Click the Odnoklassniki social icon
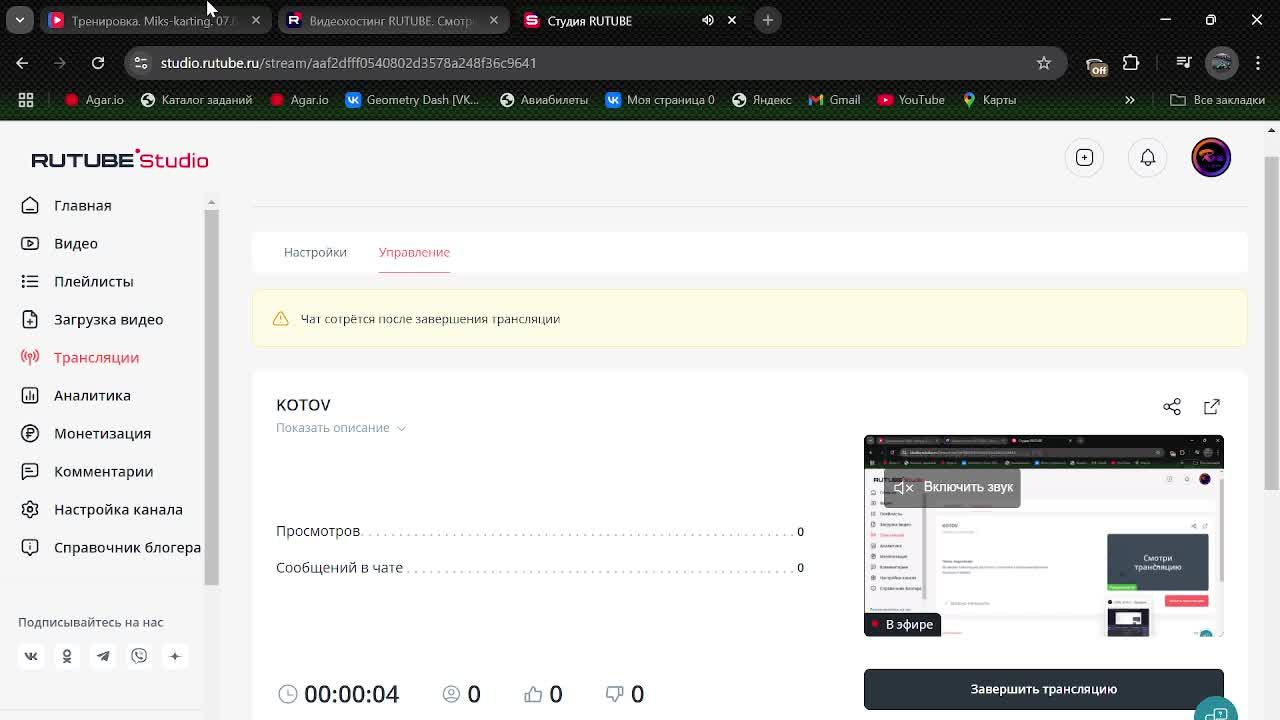This screenshot has height=720, width=1280. pos(67,656)
